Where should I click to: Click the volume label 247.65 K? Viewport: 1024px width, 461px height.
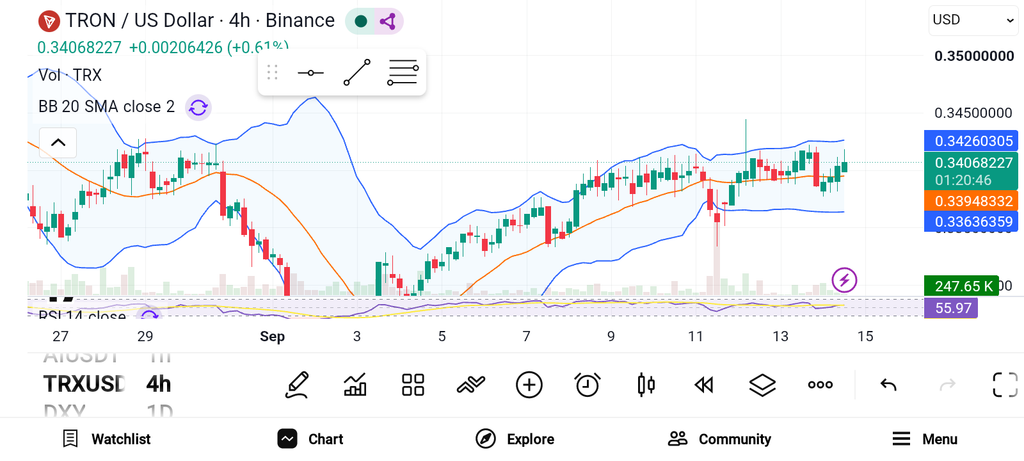(x=961, y=286)
